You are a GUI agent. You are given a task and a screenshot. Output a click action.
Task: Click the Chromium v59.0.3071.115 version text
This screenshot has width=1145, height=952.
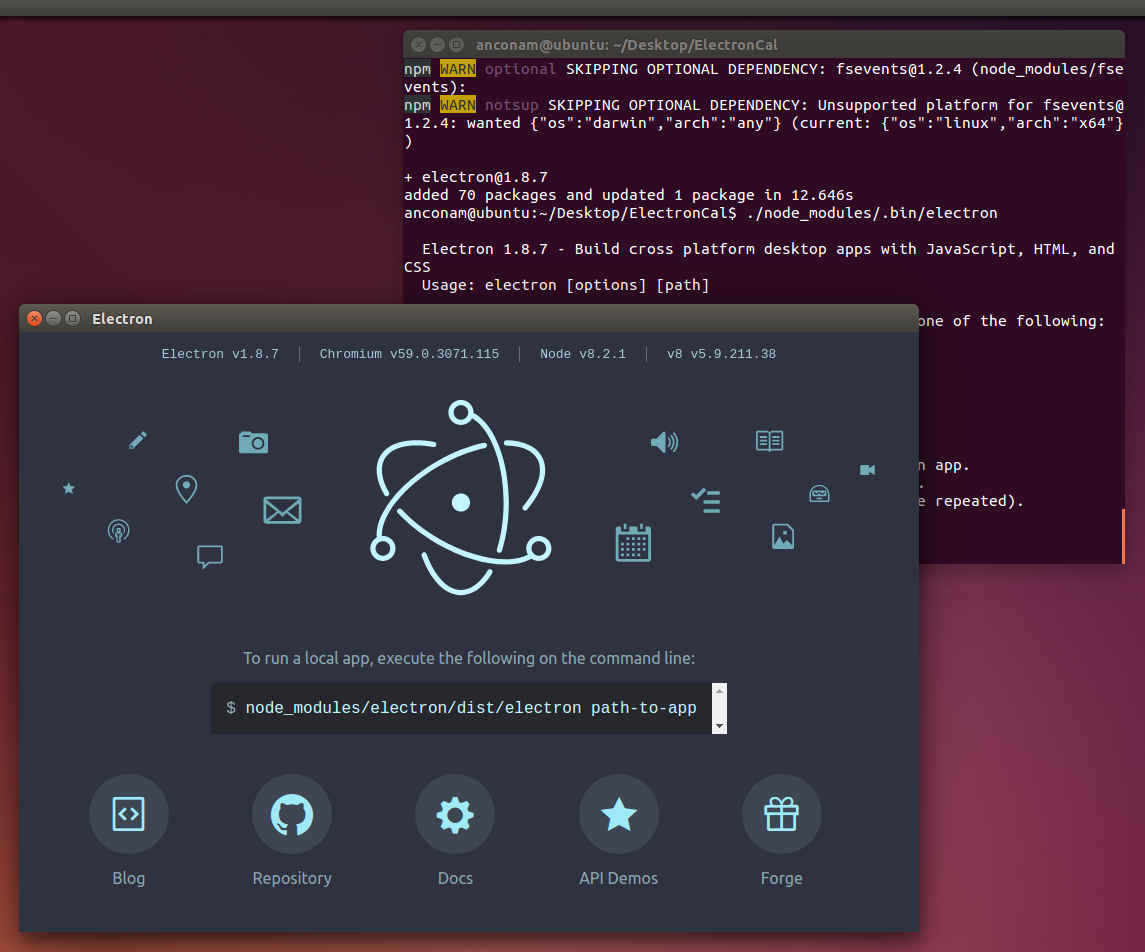tap(409, 354)
